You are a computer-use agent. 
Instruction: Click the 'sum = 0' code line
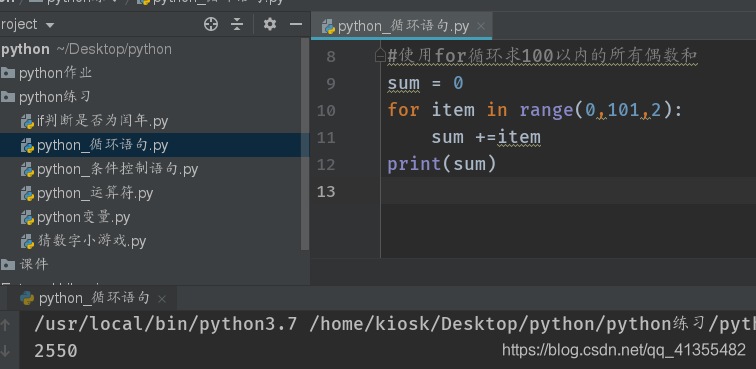(x=425, y=83)
